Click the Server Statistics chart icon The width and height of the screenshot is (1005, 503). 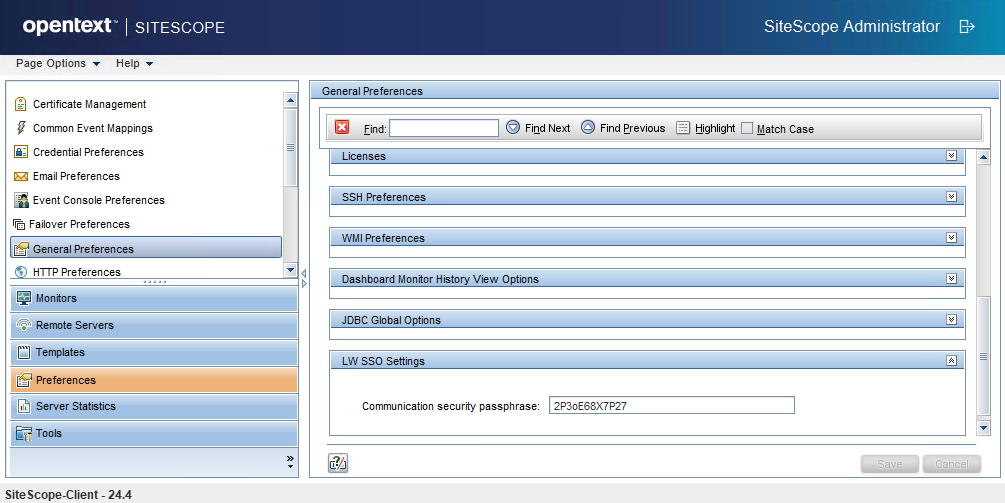[x=24, y=406]
